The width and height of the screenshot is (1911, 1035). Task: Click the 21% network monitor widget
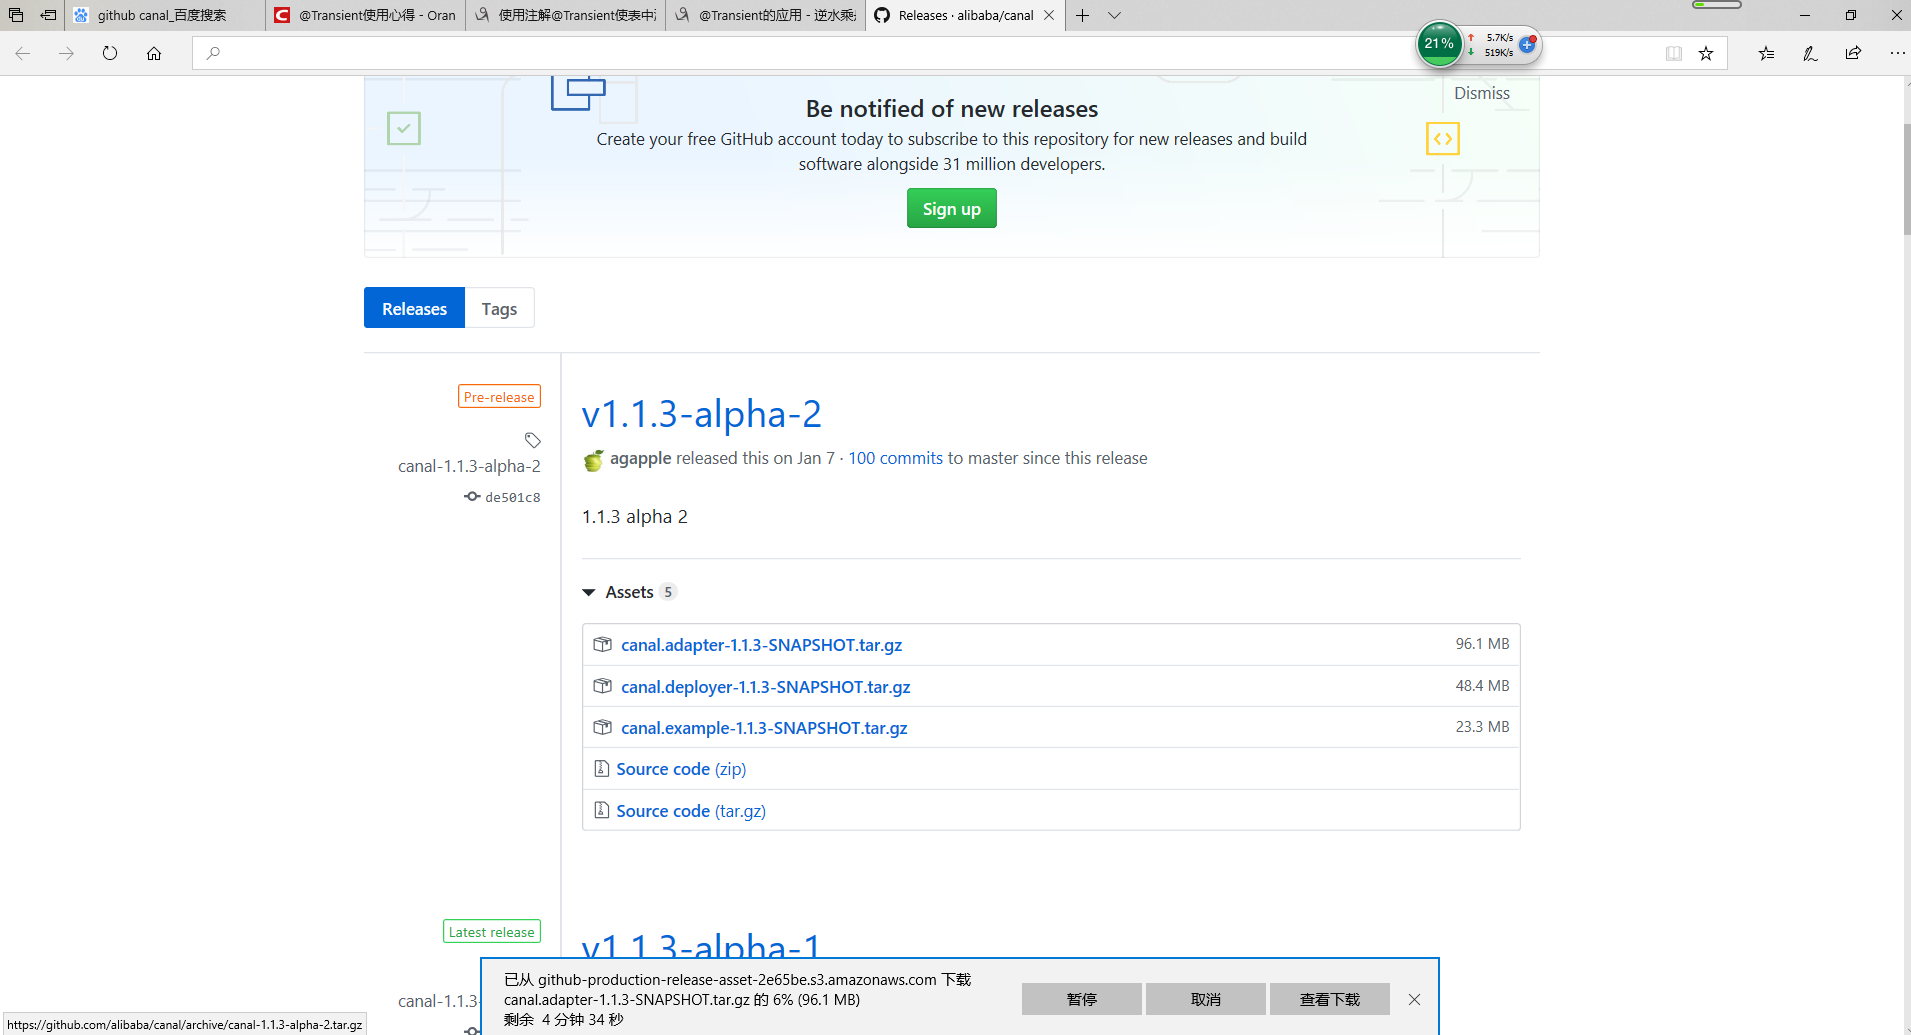[x=1440, y=44]
